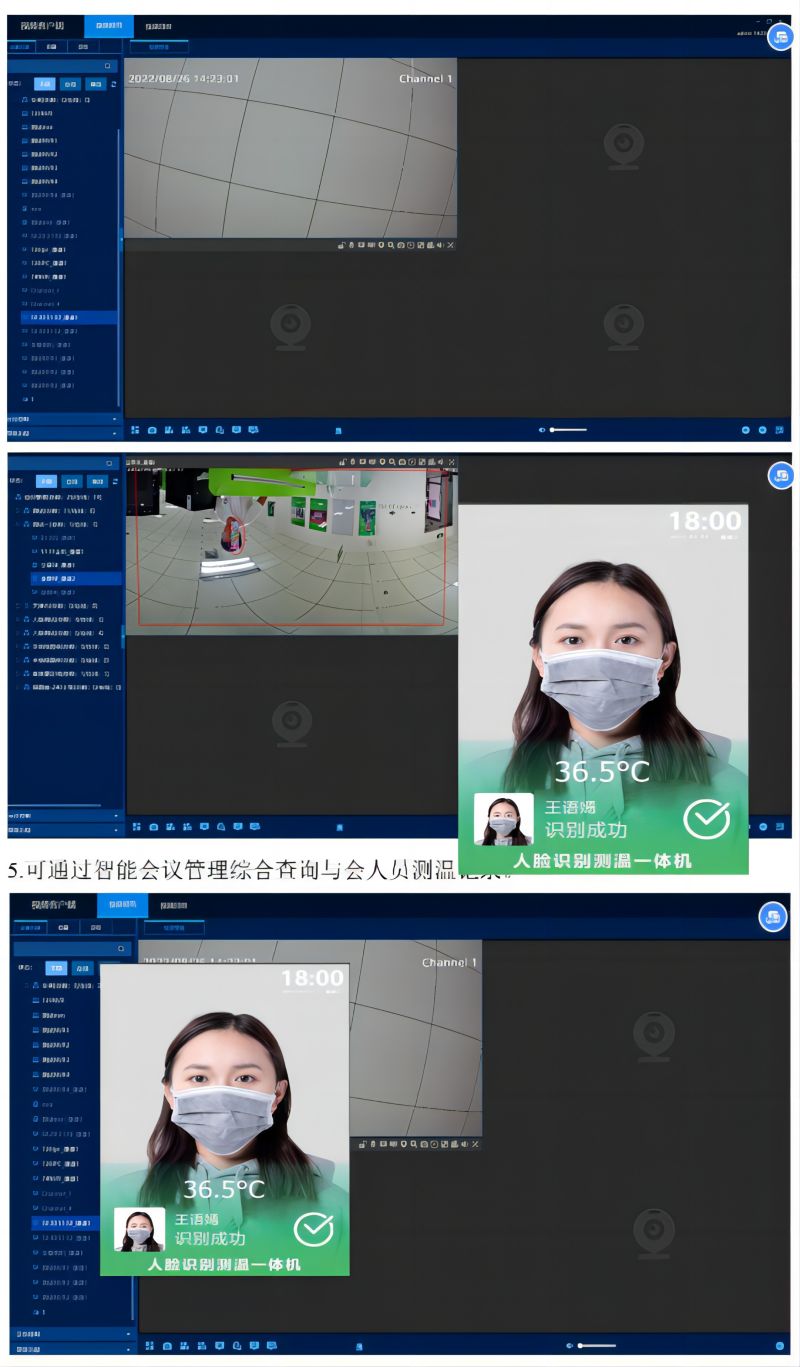Screen dimensions: 800x1367
Task: Select the highlighted device tree item in the first screenshot
Action: [66, 317]
